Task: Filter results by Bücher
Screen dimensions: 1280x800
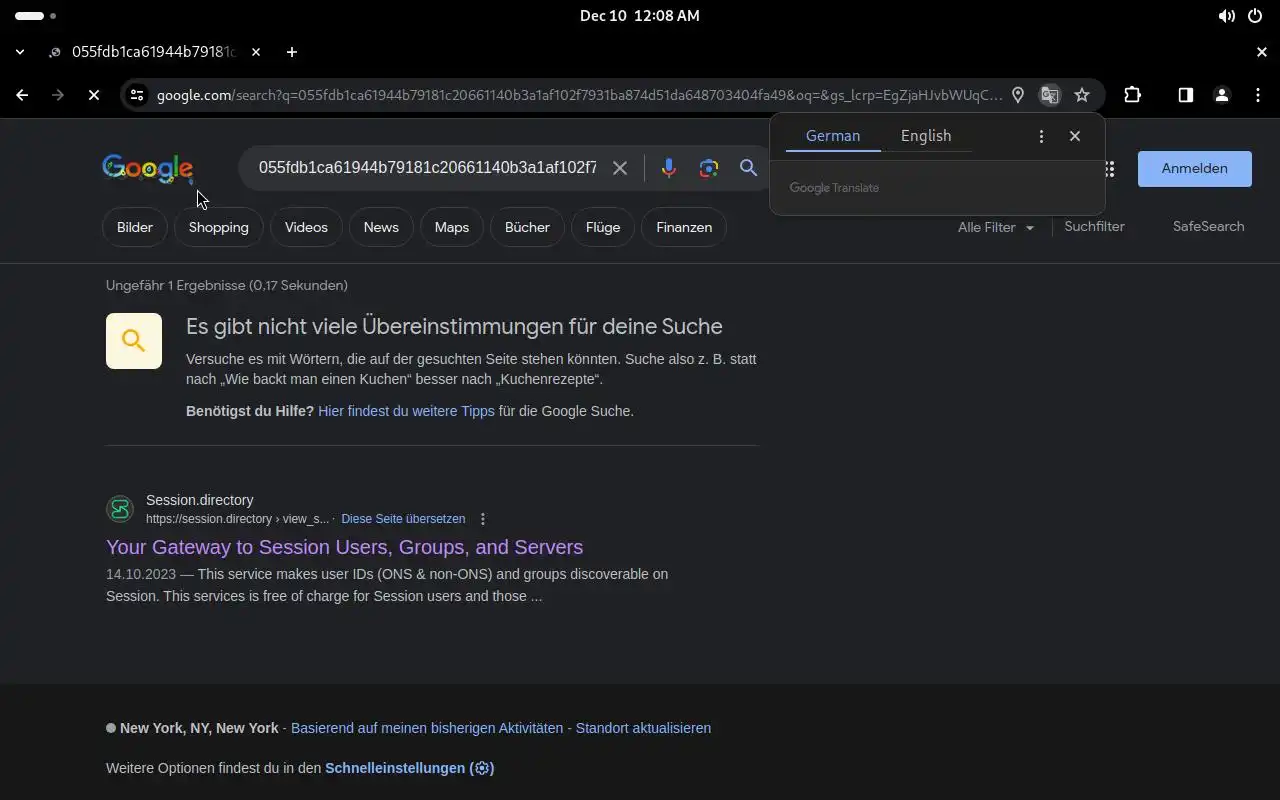Action: (x=527, y=227)
